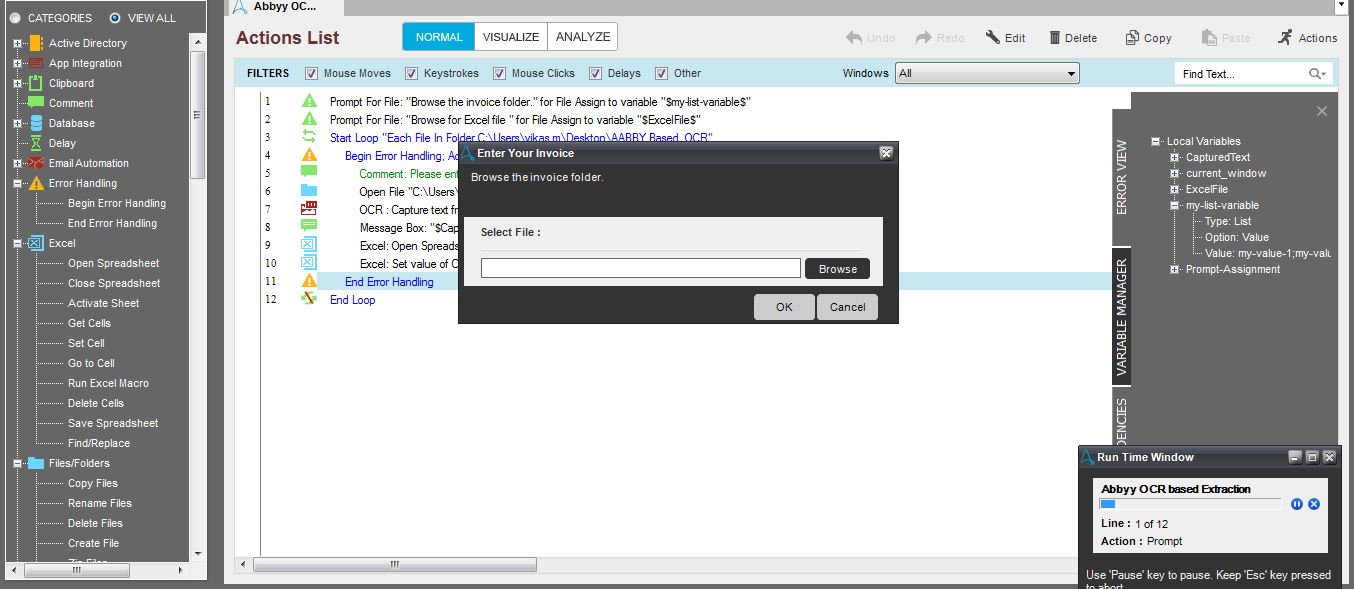Click the Run Time Window progress bar
1354x589 pixels.
point(1190,504)
